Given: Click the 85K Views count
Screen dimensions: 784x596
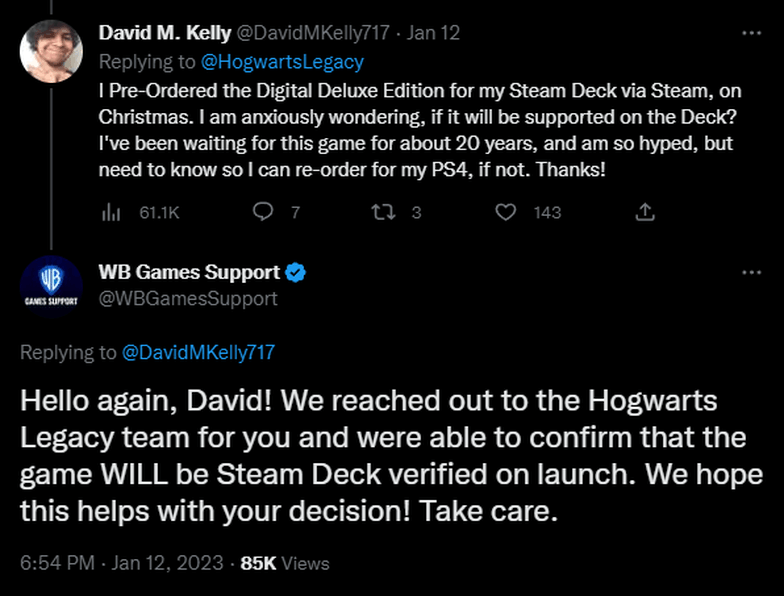Looking at the screenshot, I should pyautogui.click(x=284, y=563).
